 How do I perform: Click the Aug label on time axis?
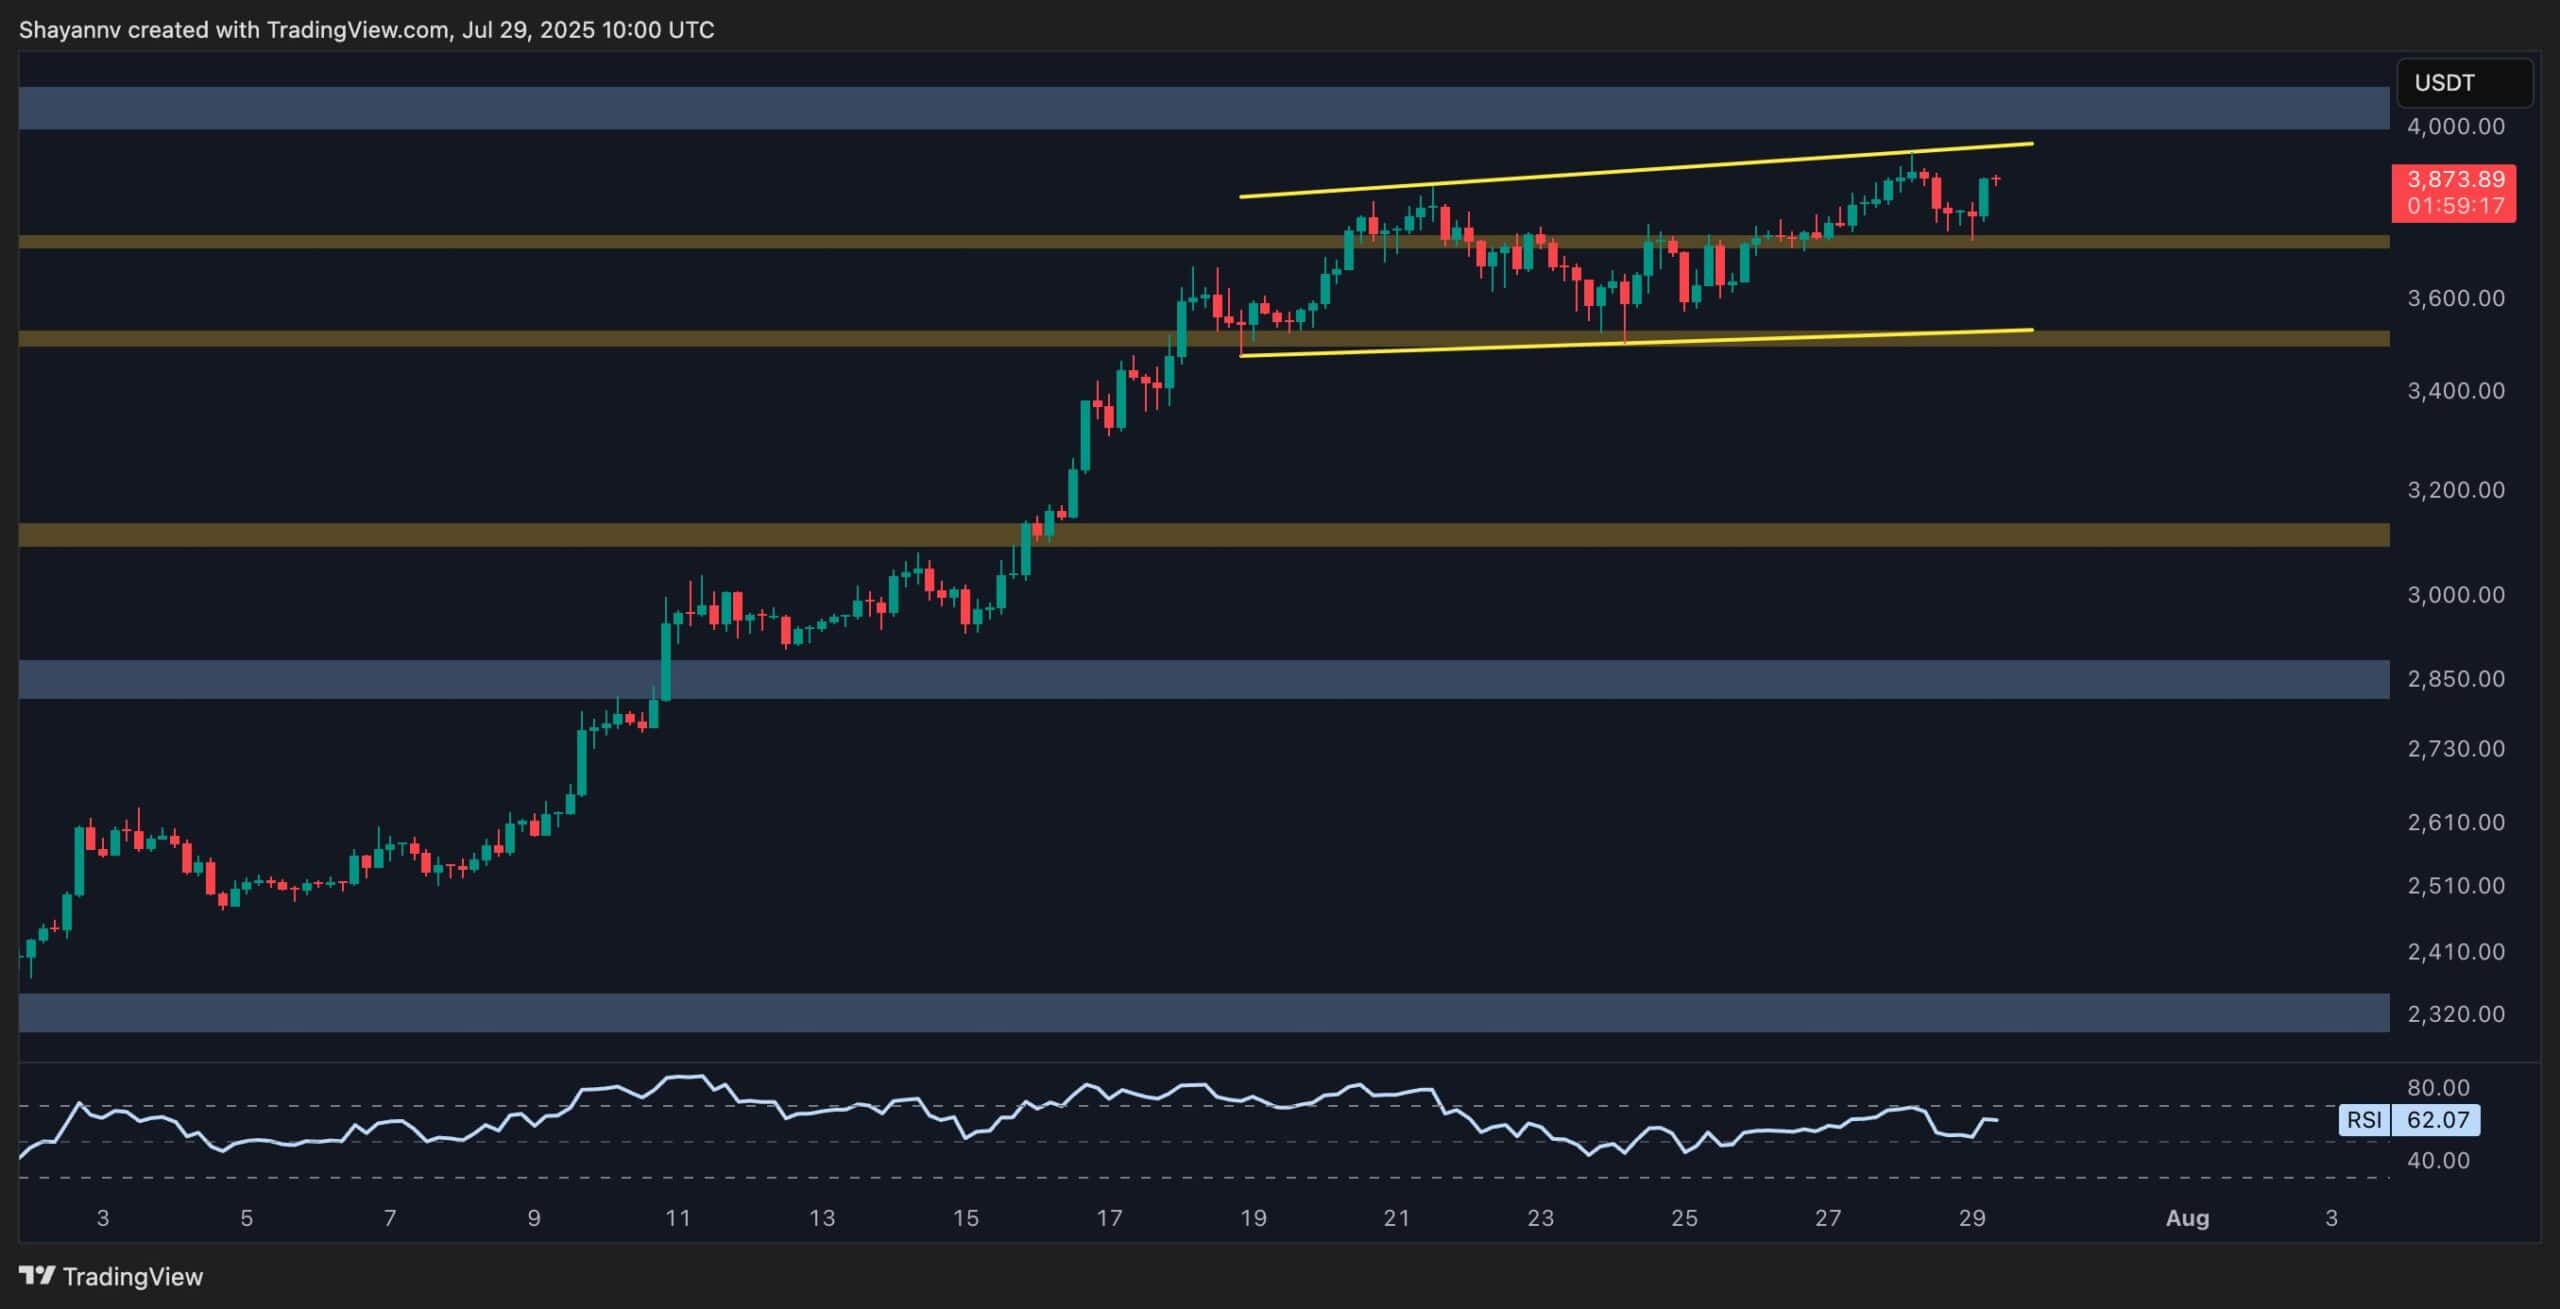point(2186,1218)
